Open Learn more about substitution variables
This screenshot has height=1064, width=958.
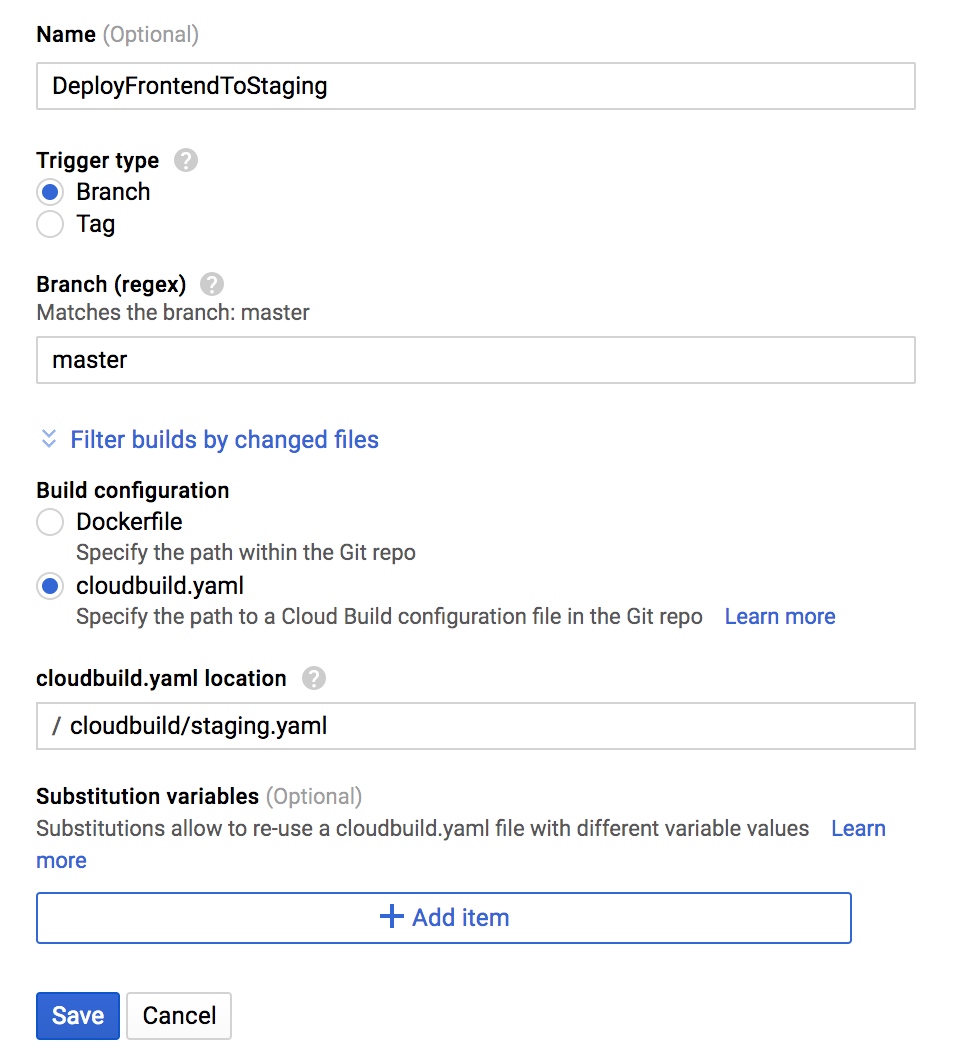coord(857,828)
